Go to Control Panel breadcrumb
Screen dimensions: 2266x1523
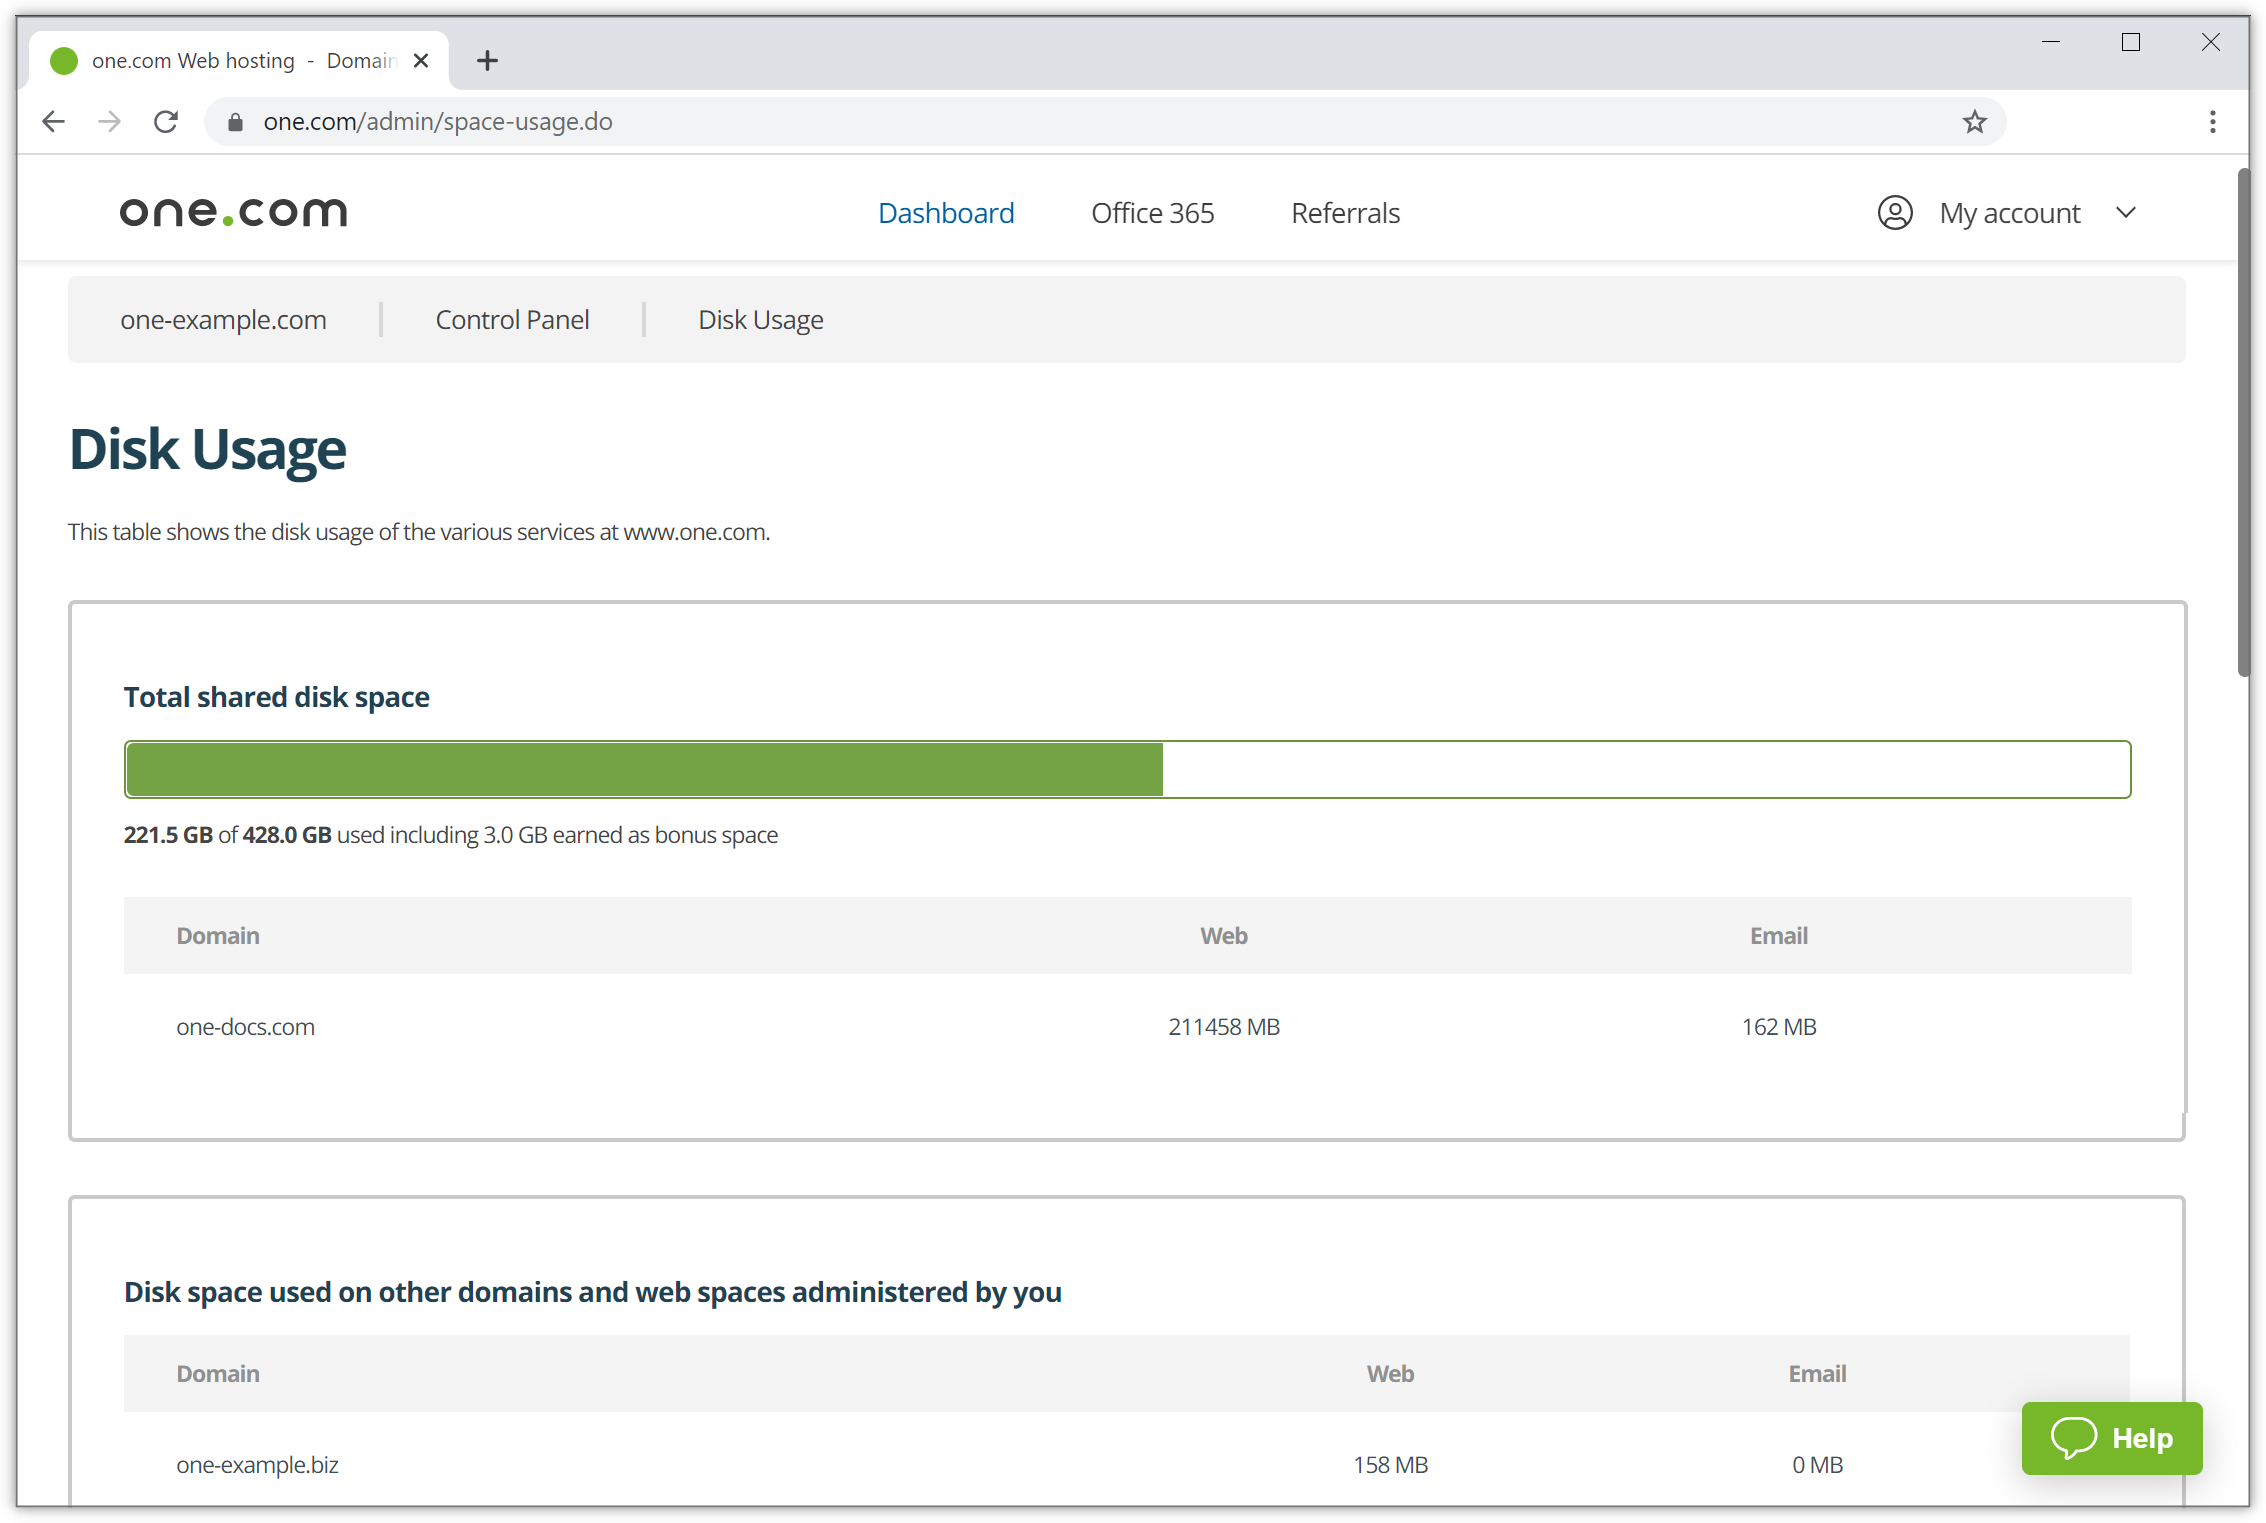[512, 320]
